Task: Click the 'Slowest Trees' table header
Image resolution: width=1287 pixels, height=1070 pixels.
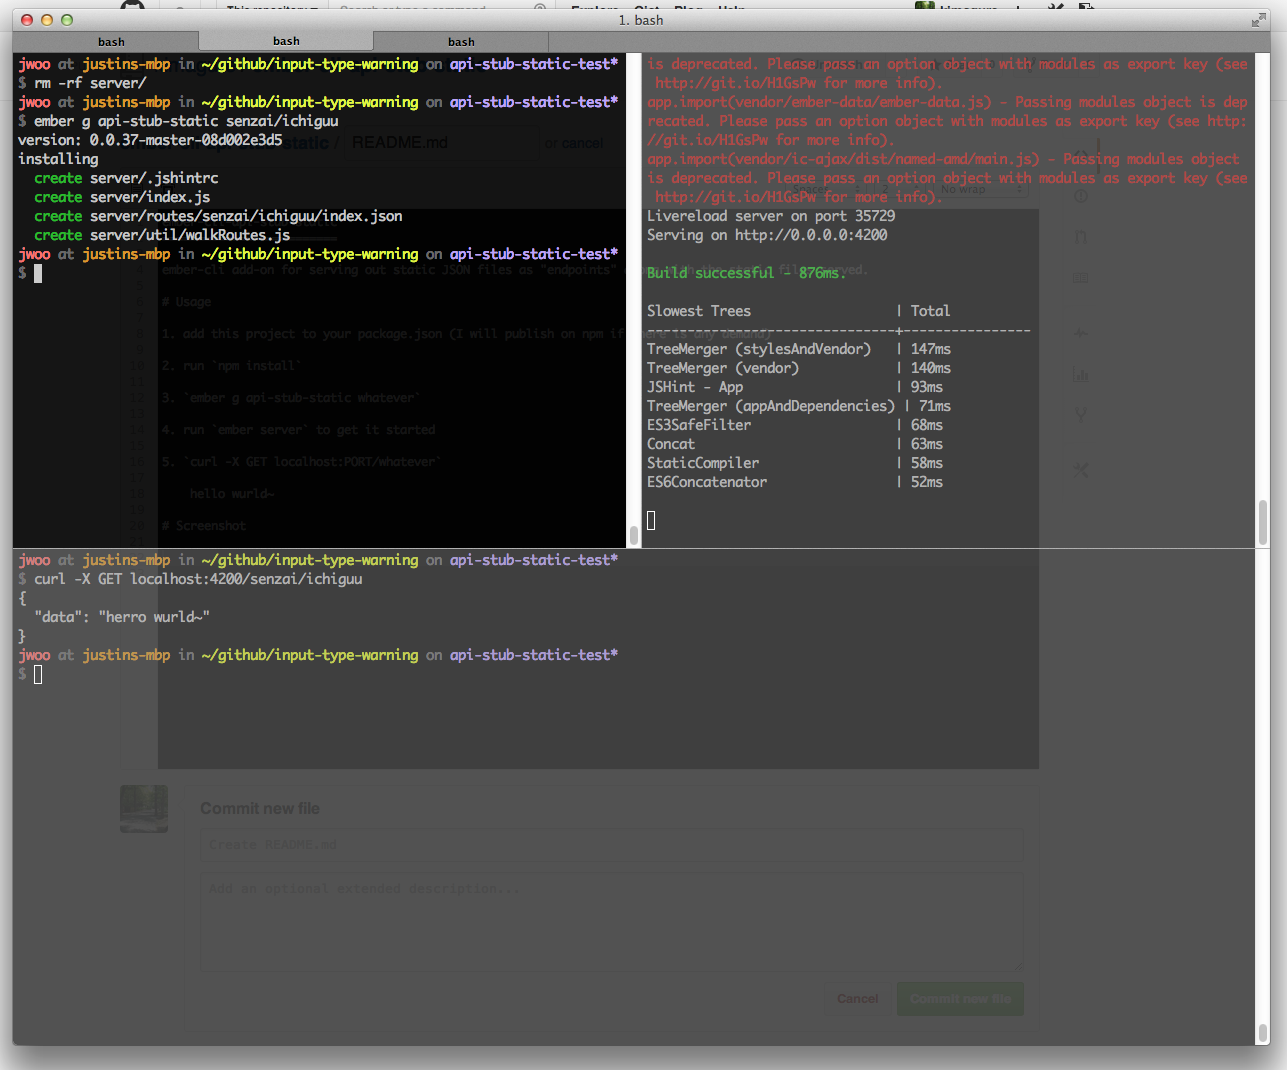Action: (x=699, y=311)
